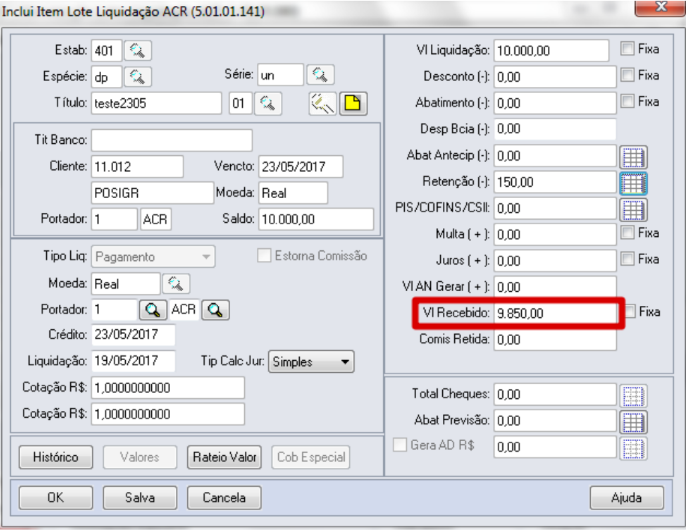
Task: Click the Cliente field 11.012
Action: (137, 167)
